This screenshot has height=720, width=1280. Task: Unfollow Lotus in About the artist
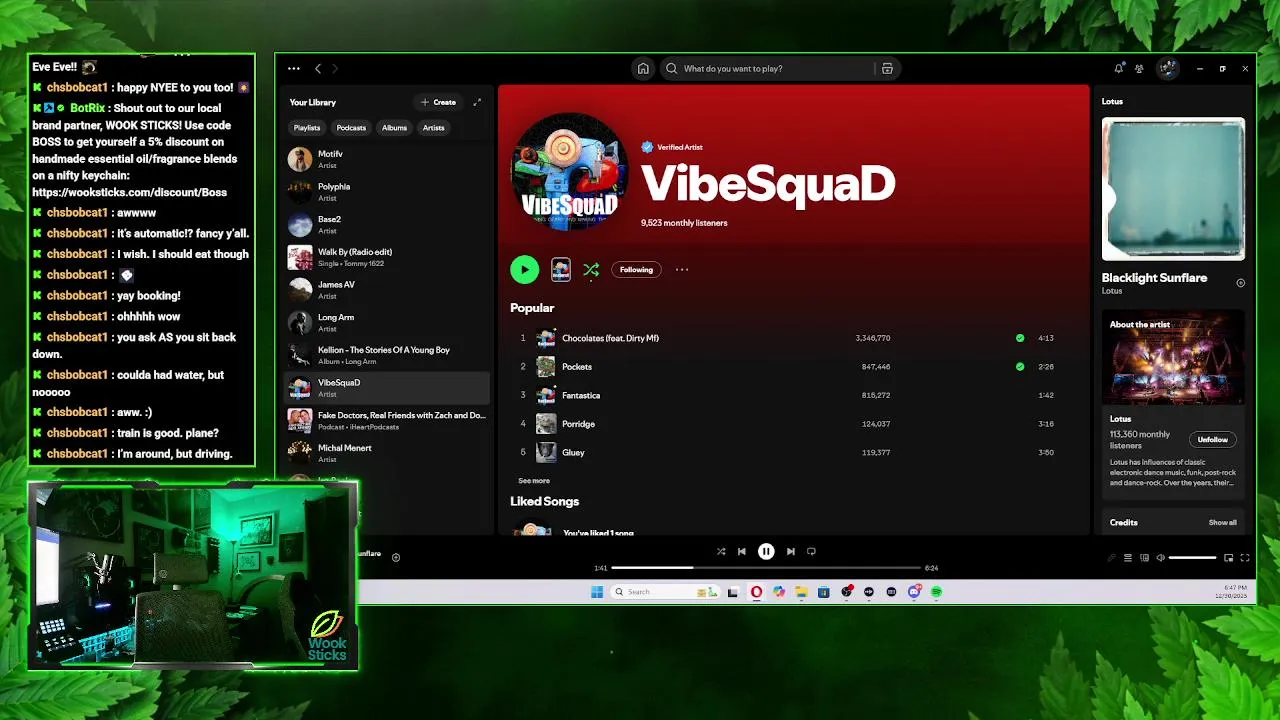[1213, 440]
